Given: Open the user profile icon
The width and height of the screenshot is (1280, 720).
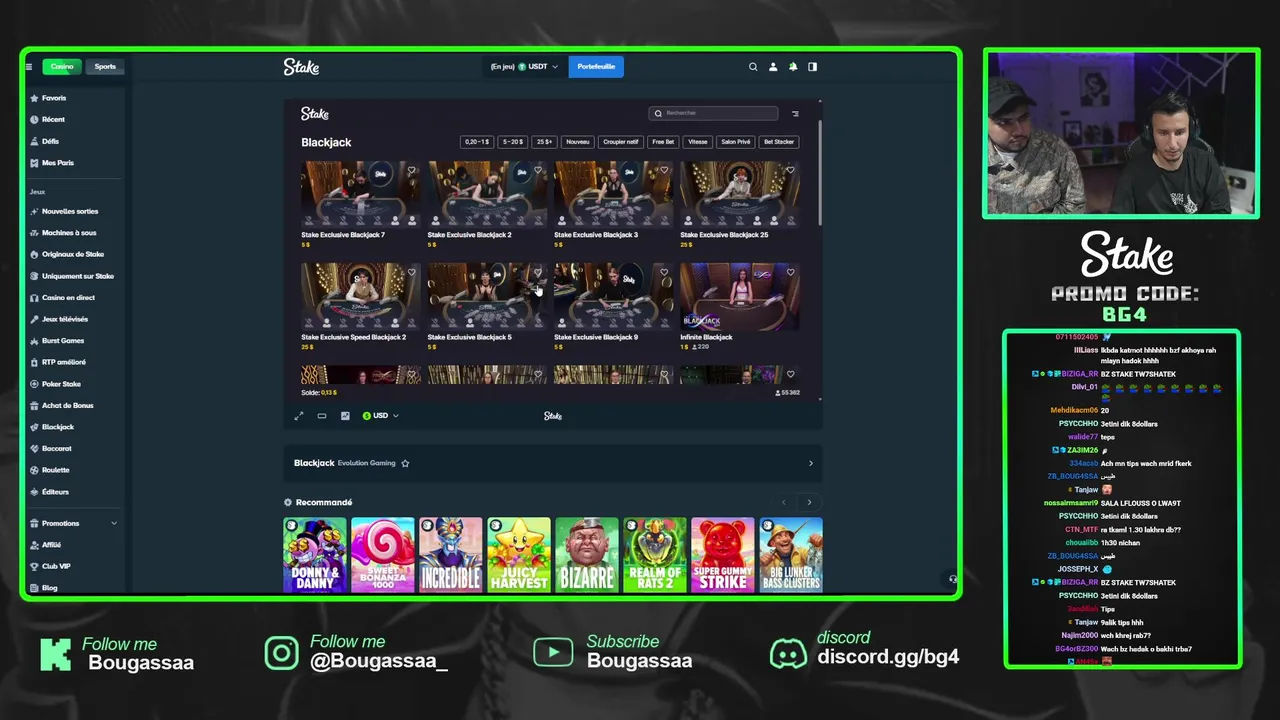Looking at the screenshot, I should (773, 67).
